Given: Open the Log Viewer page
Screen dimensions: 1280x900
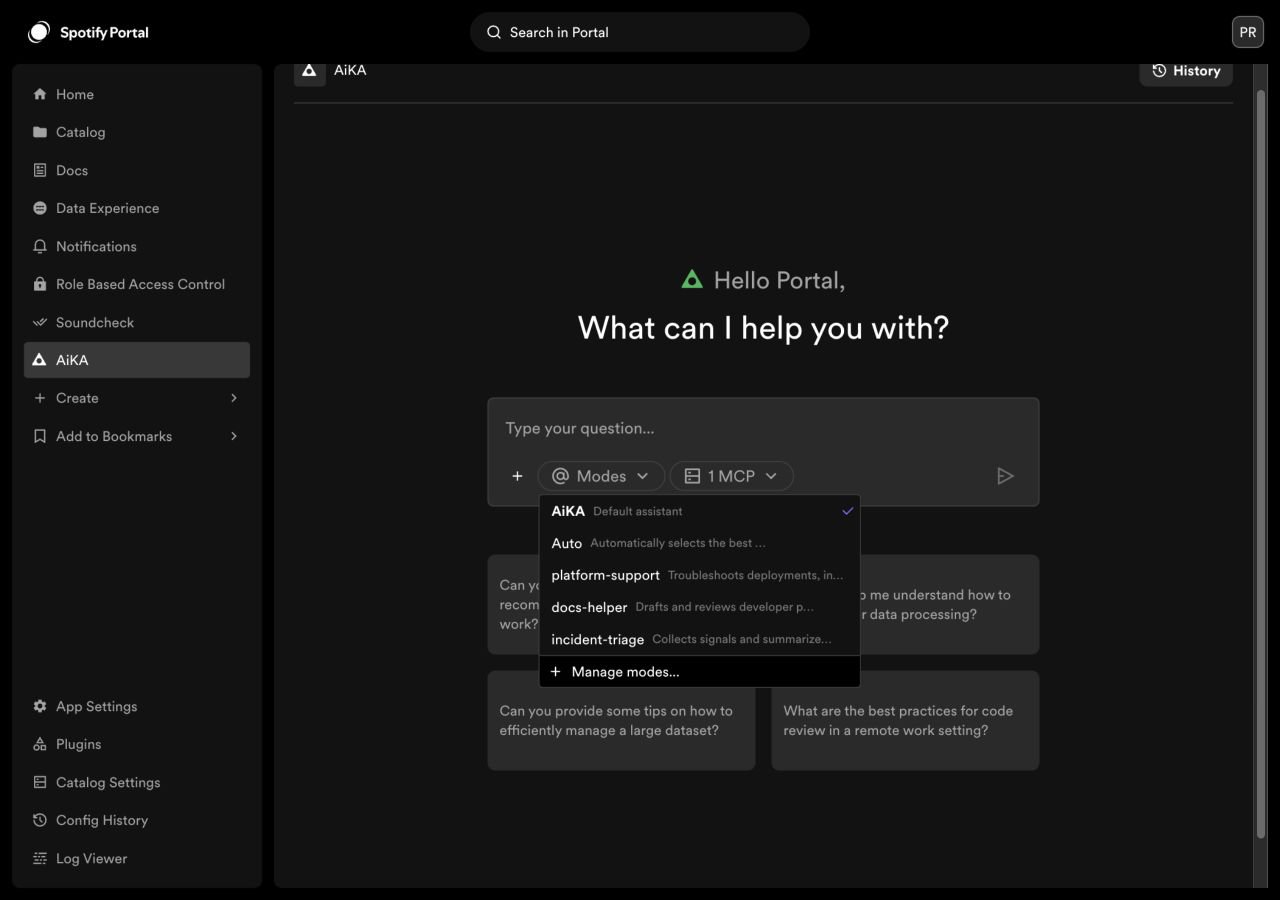Looking at the screenshot, I should click(x=137, y=858).
